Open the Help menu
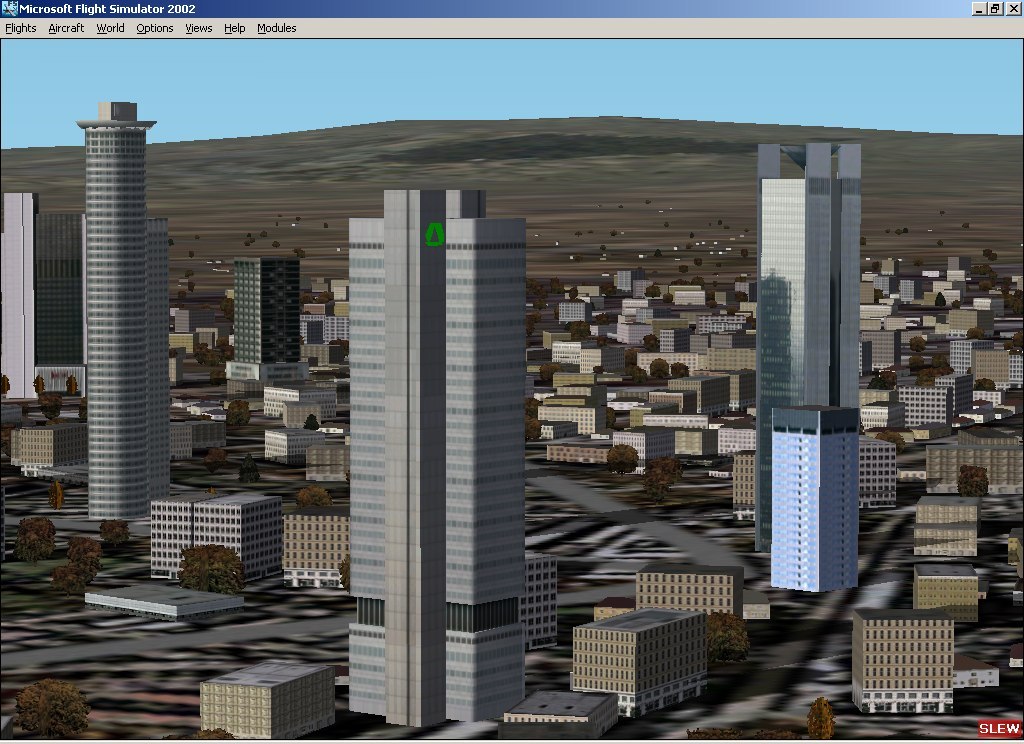The width and height of the screenshot is (1024, 744). click(235, 28)
